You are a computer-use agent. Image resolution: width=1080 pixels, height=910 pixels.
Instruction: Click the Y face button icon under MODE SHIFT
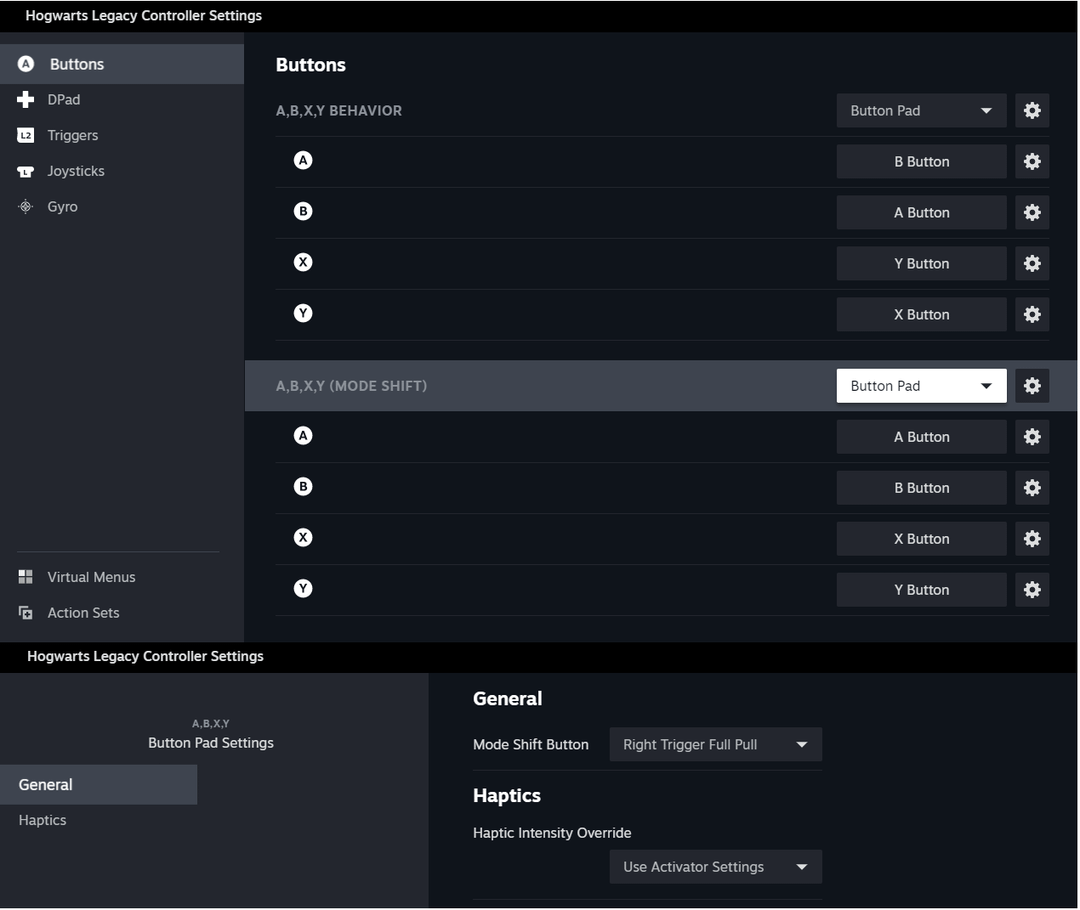pyautogui.click(x=303, y=588)
